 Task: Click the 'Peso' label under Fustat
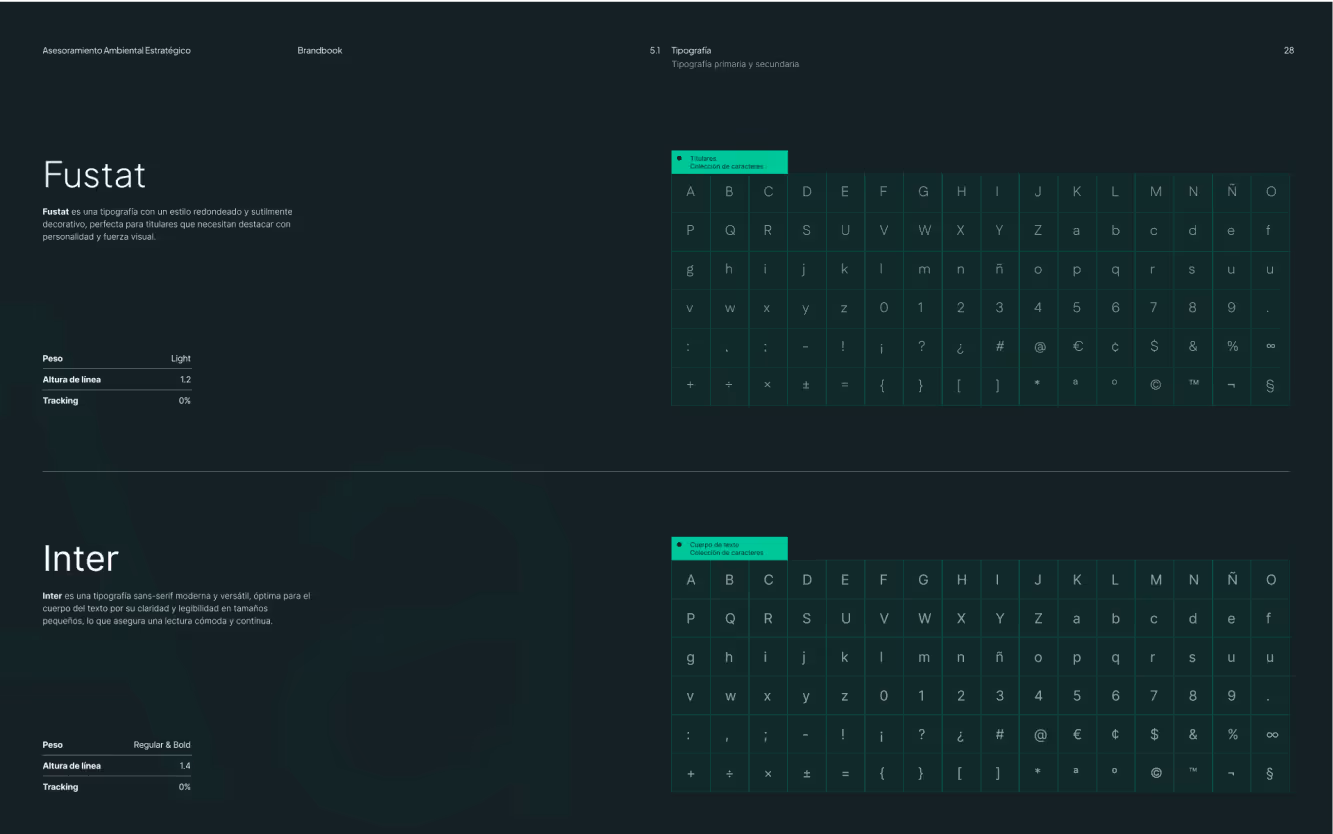coord(52,358)
